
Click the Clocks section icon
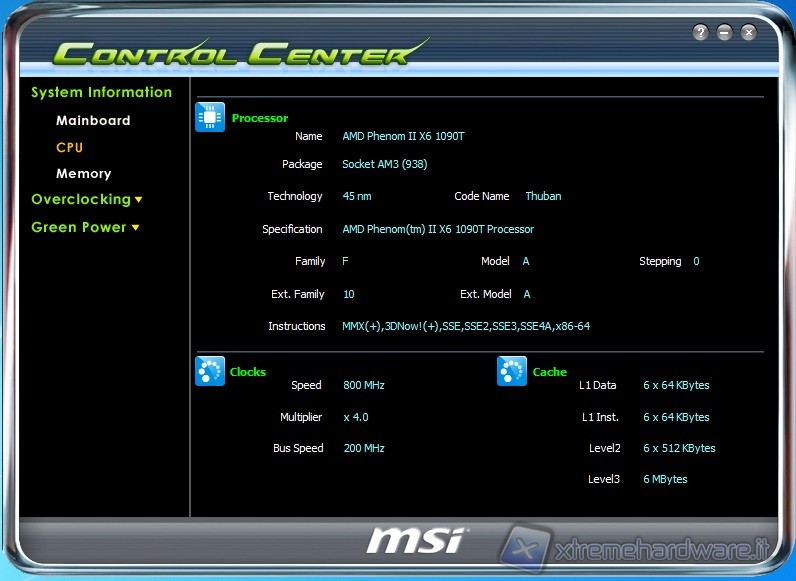tap(210, 371)
